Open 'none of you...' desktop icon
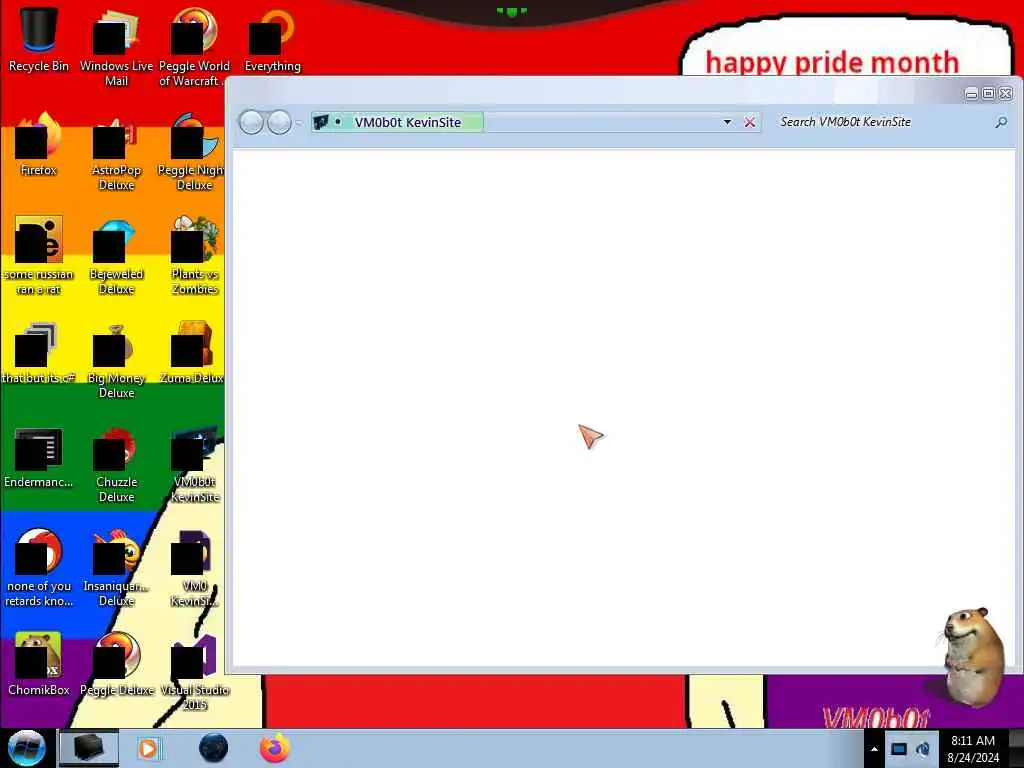The height and width of the screenshot is (768, 1024). (x=39, y=567)
